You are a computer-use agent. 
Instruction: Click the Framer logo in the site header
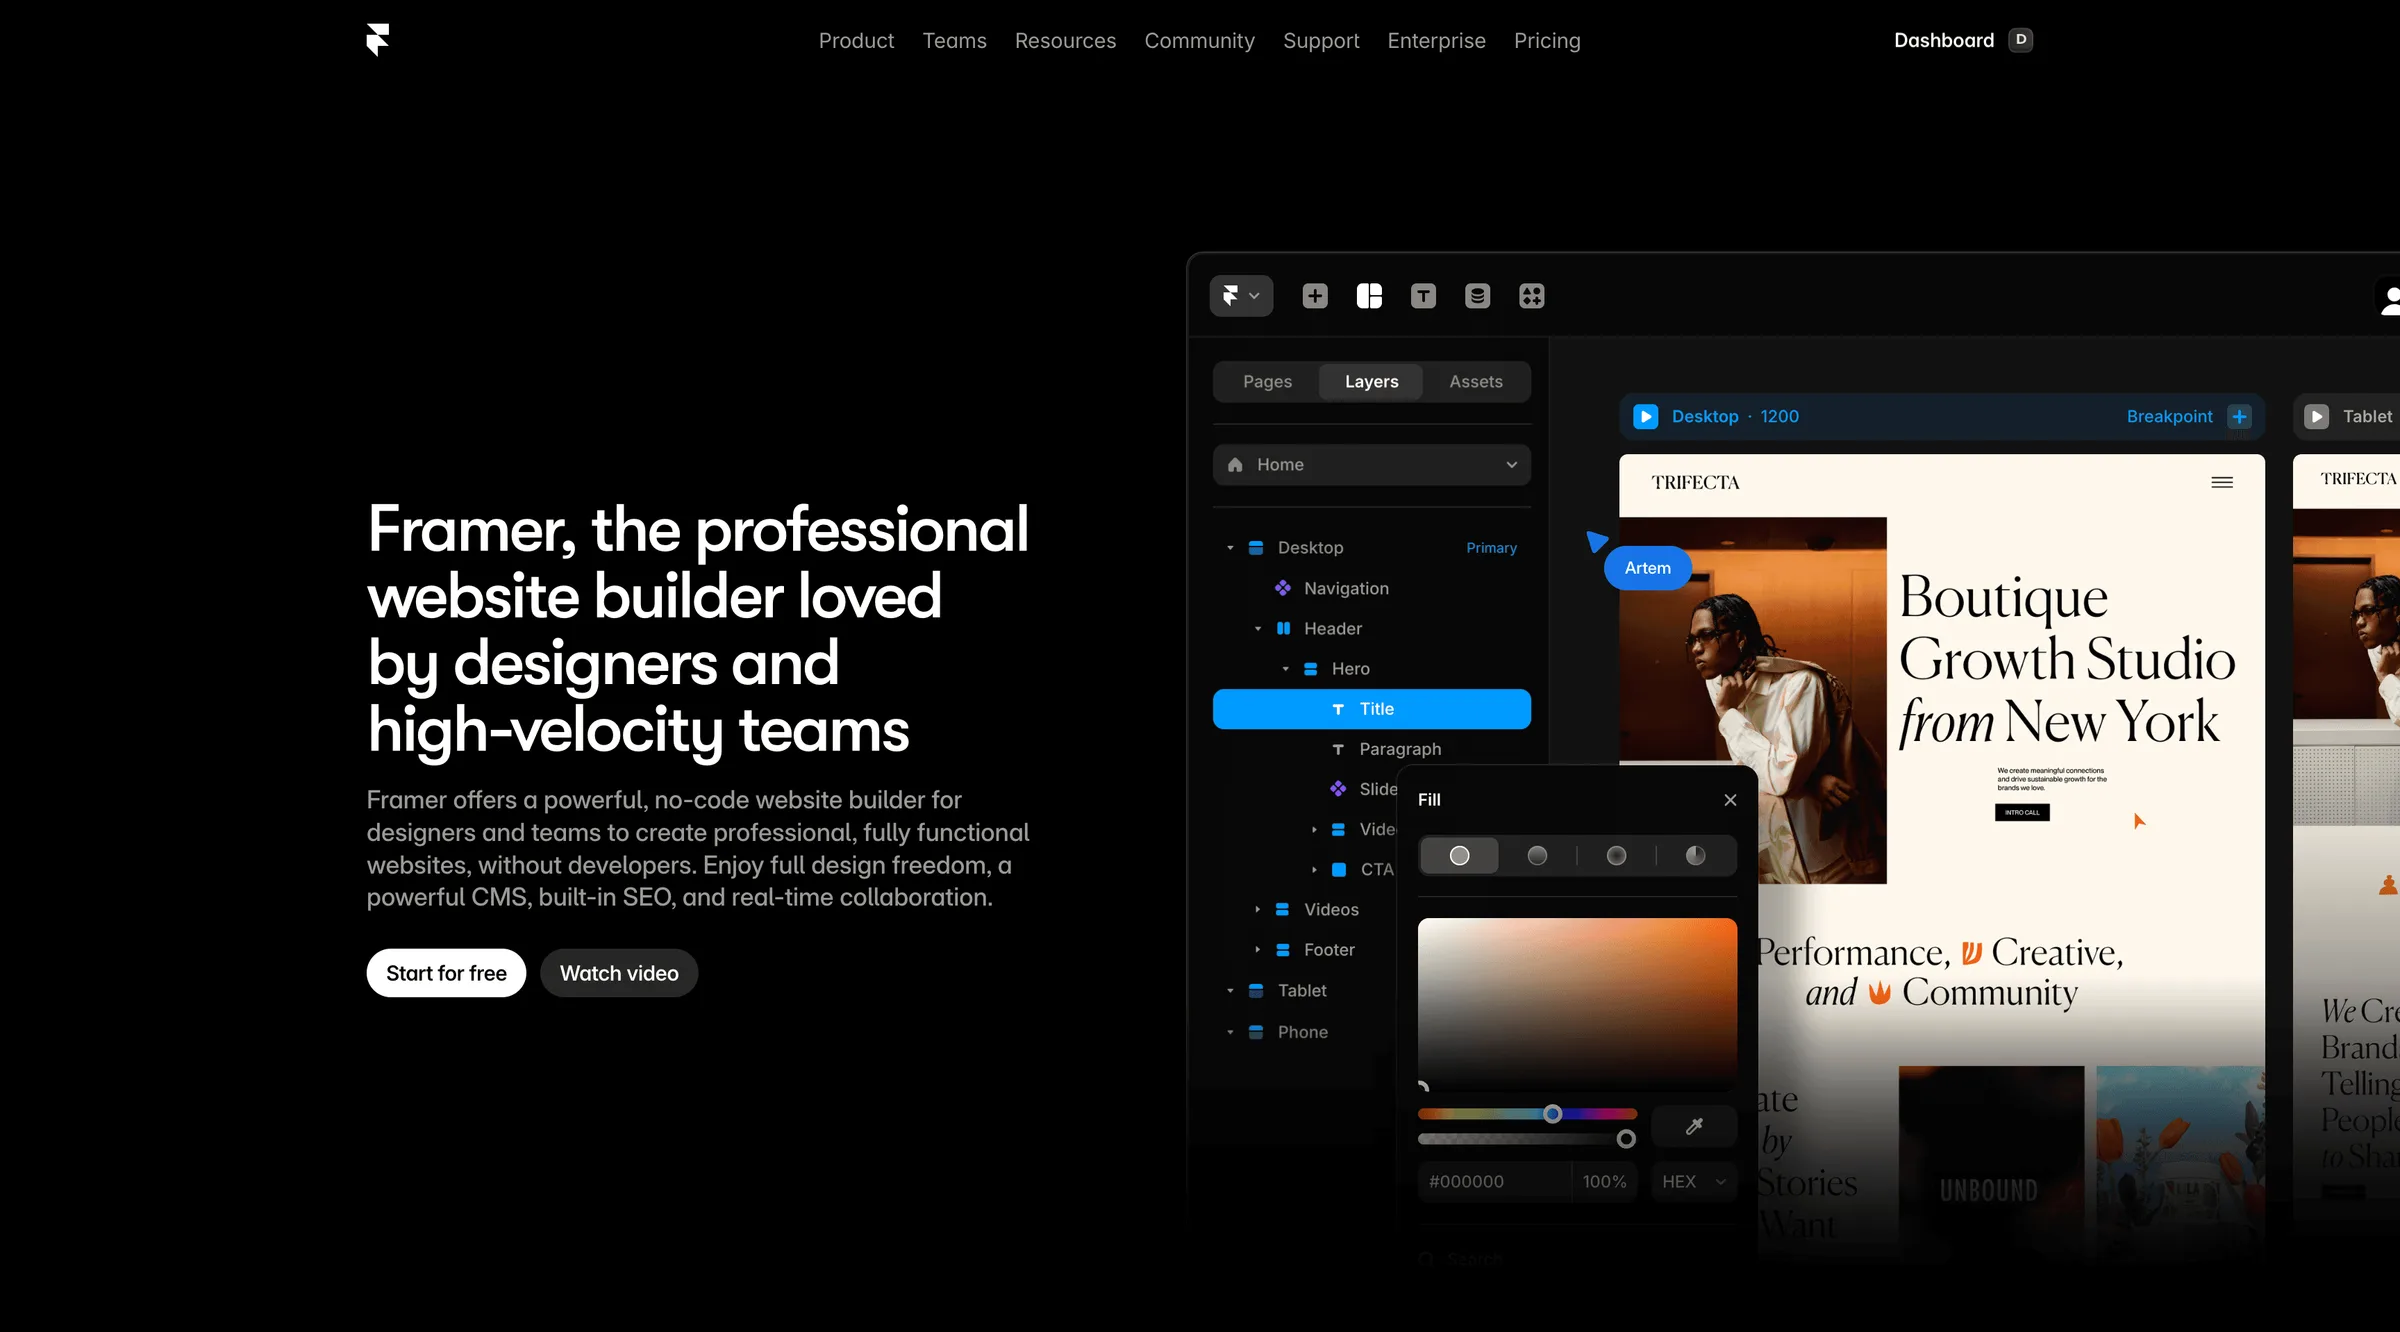[377, 40]
